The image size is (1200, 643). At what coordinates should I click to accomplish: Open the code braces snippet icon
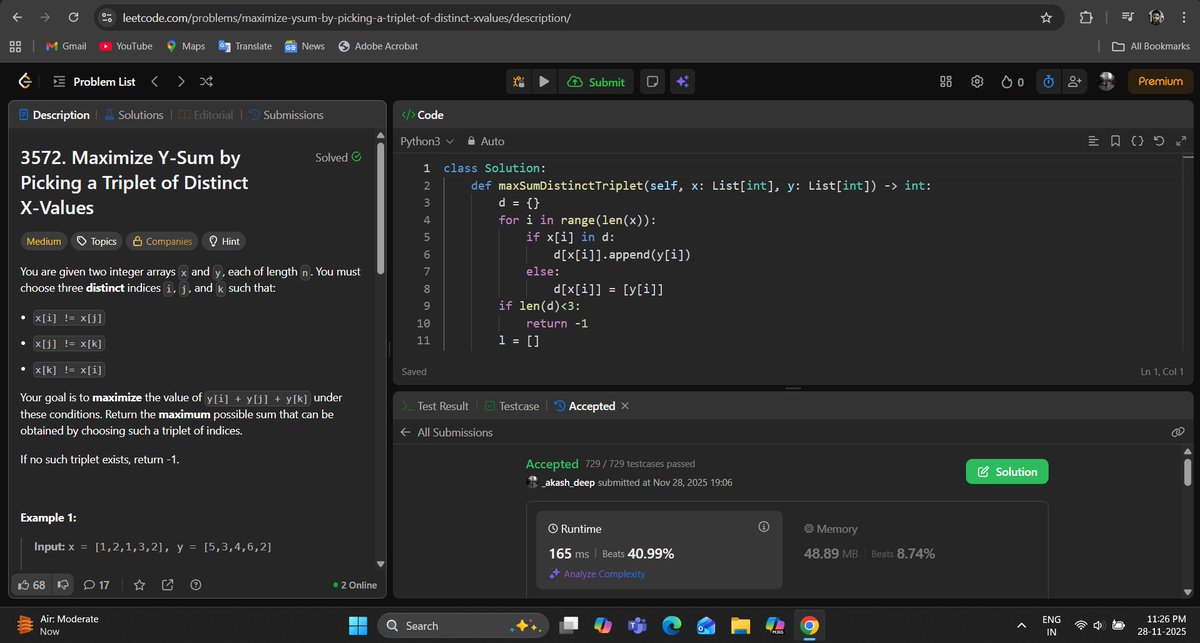[x=1137, y=142]
